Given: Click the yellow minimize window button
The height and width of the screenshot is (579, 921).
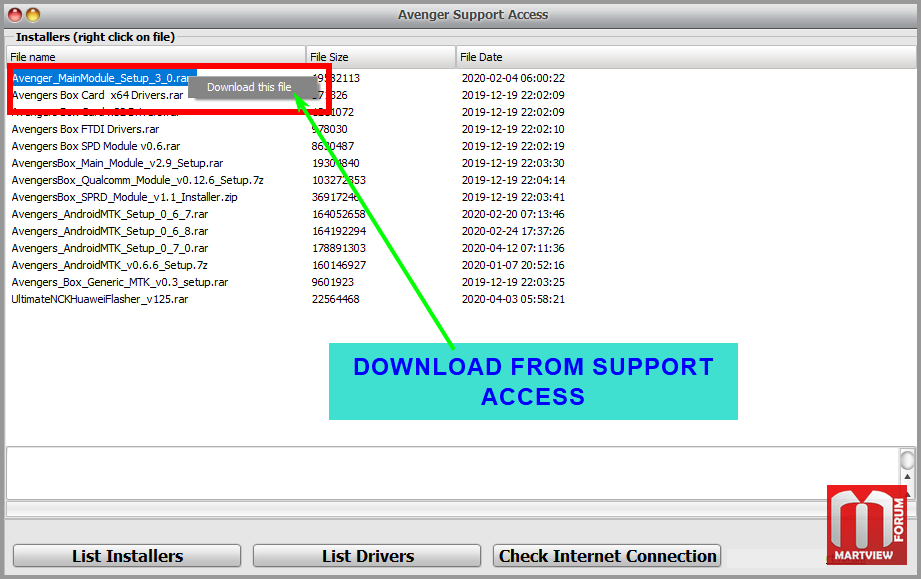Looking at the screenshot, I should pos(33,15).
